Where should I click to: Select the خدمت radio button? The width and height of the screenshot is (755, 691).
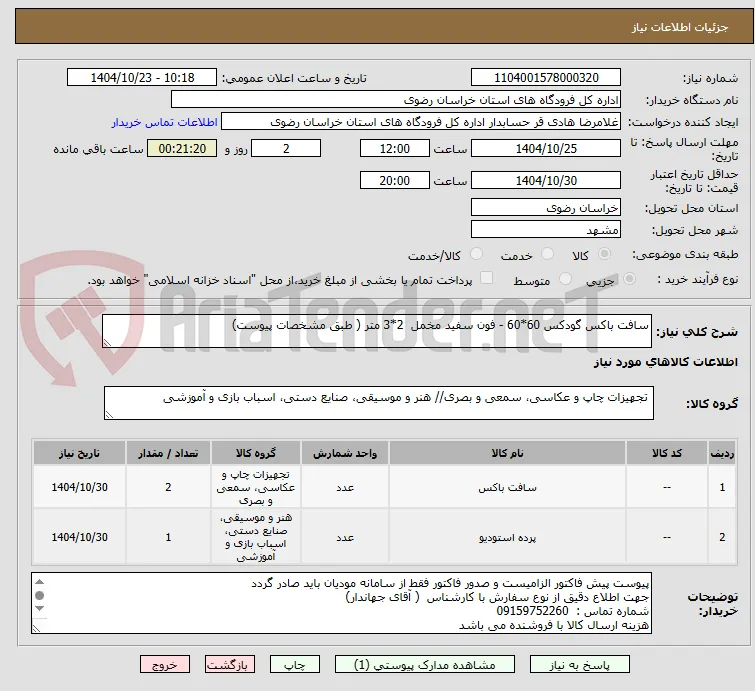tap(547, 254)
